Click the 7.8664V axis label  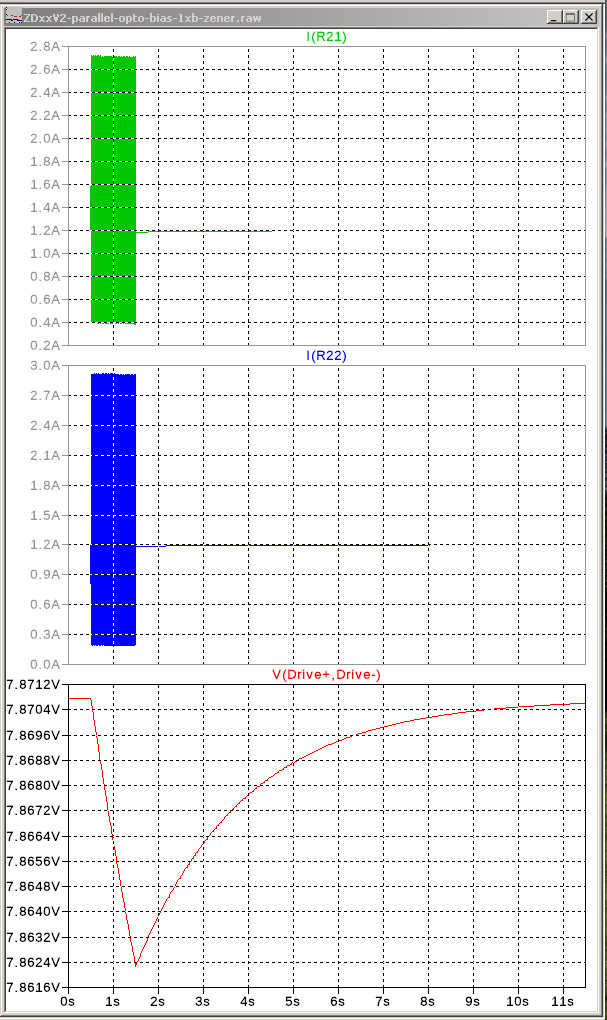pyautogui.click(x=33, y=836)
